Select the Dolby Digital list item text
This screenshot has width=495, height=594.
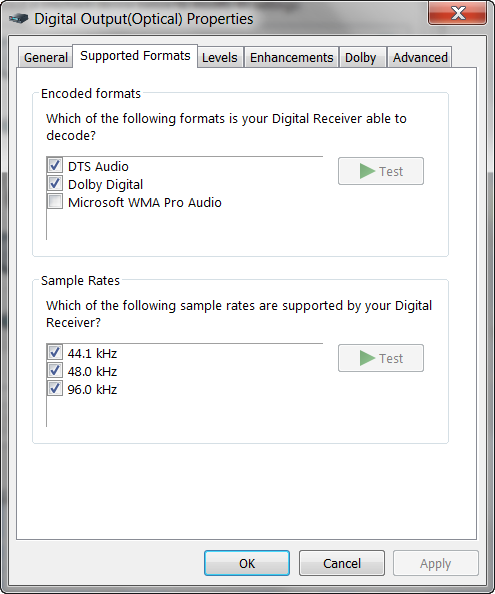[x=106, y=184]
